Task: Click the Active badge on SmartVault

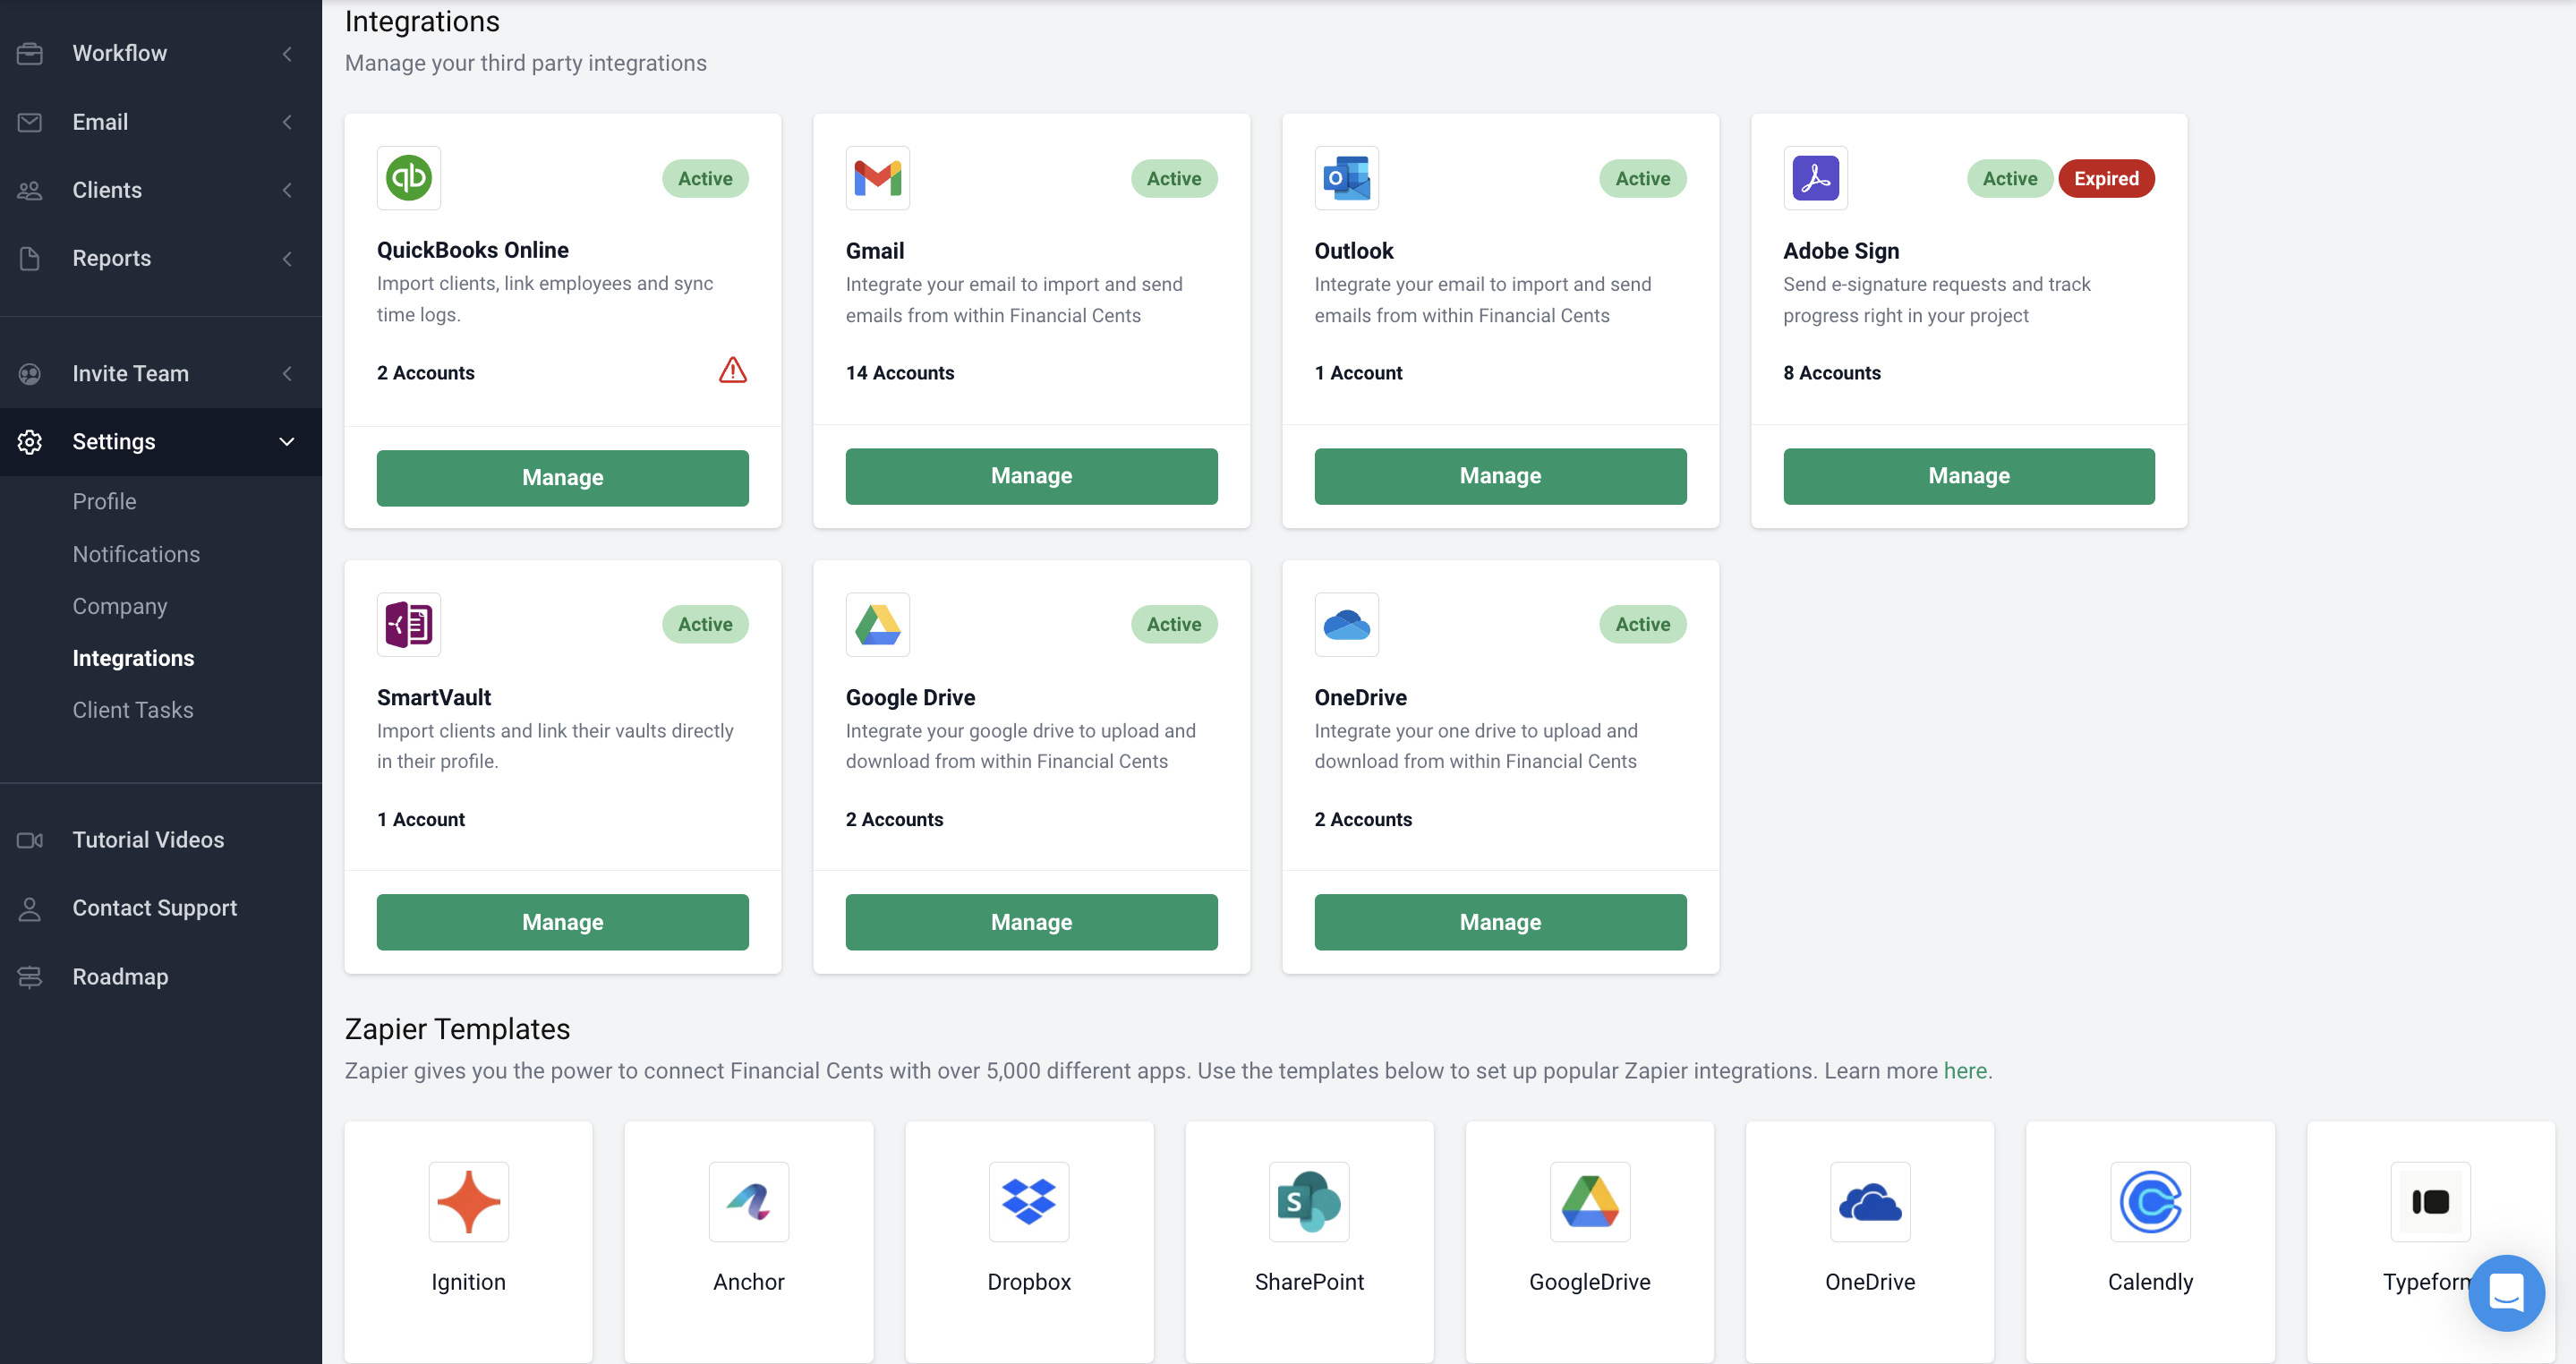Action: (705, 624)
